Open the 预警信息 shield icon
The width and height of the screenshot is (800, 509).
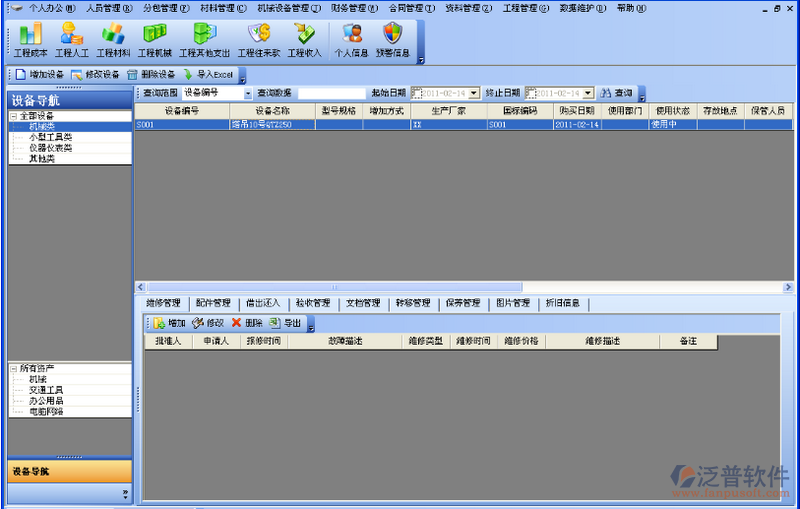(393, 40)
